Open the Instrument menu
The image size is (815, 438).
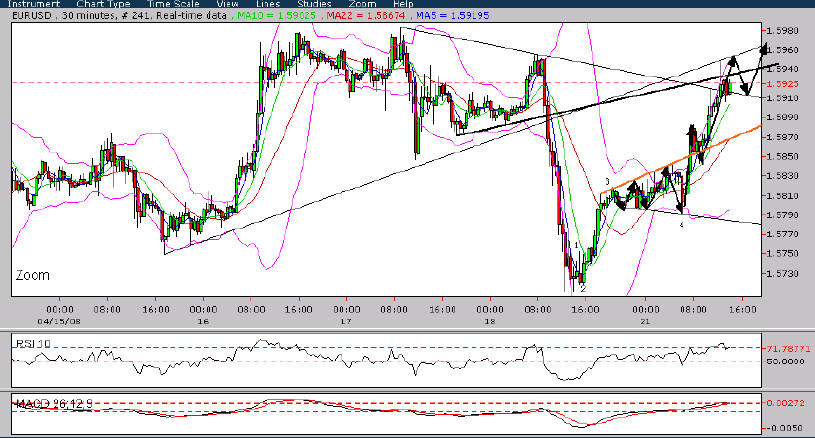(x=34, y=4)
